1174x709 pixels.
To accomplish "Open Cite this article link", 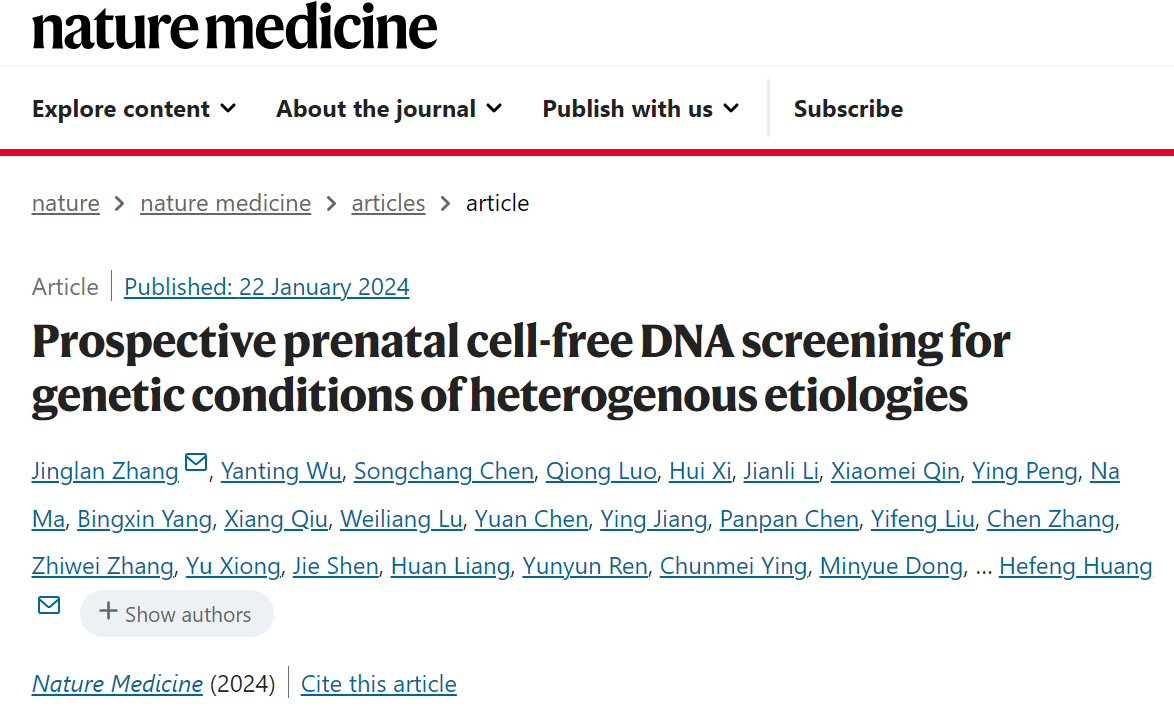I will click(378, 684).
